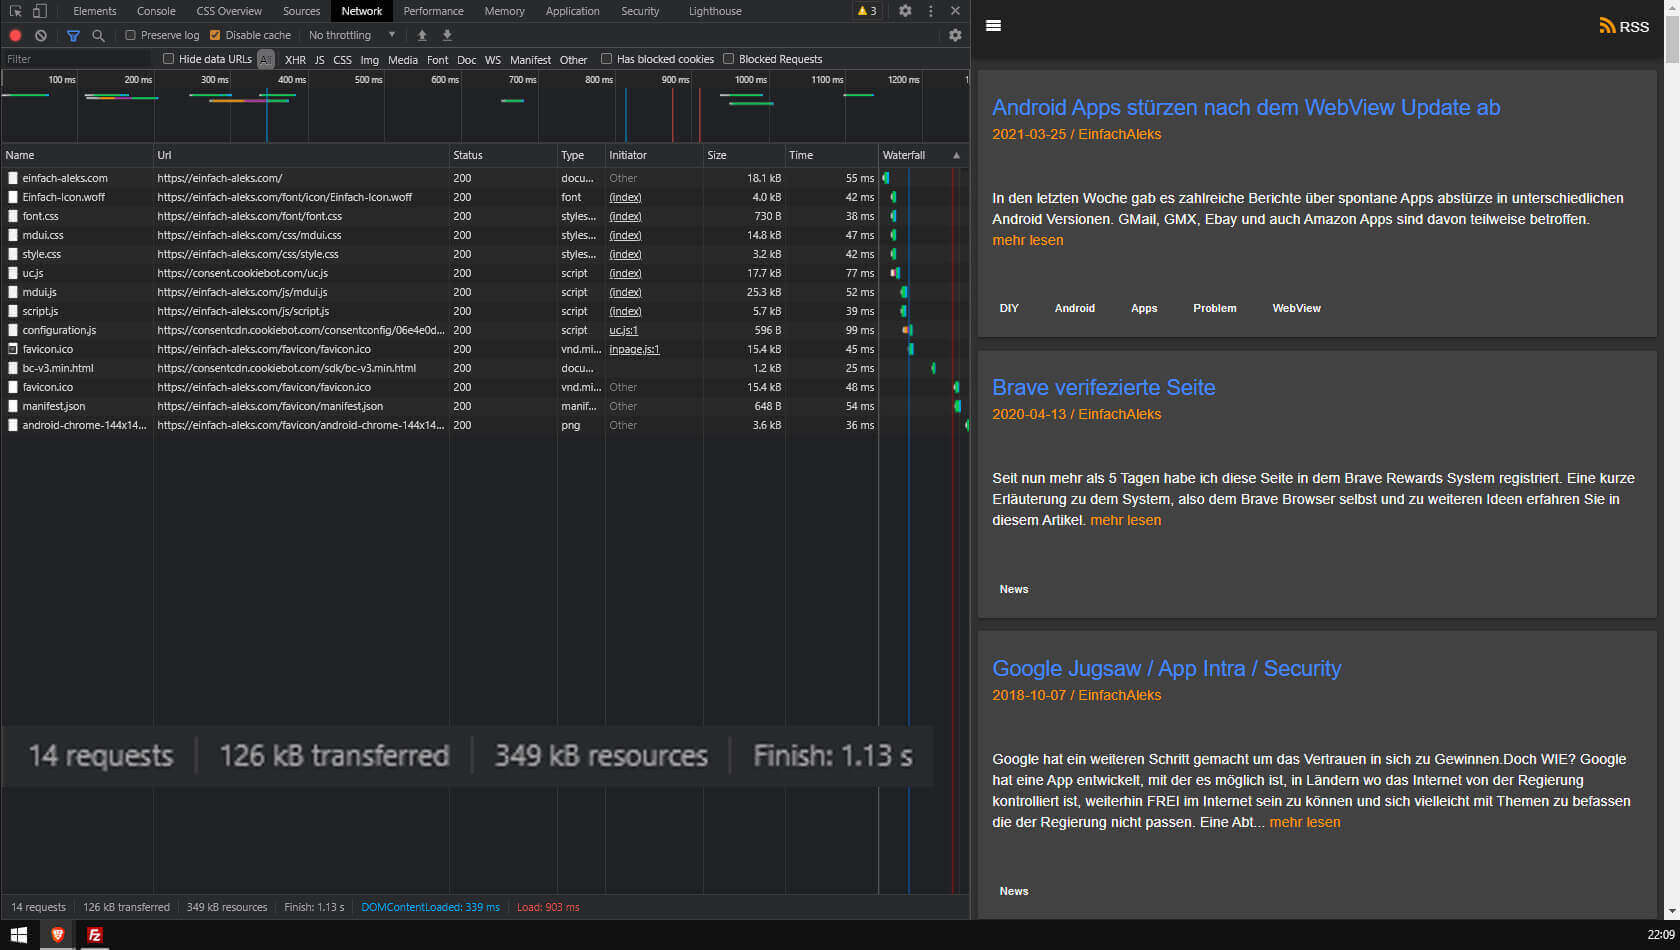
Task: Filter requests by Manifest type
Action: click(530, 60)
